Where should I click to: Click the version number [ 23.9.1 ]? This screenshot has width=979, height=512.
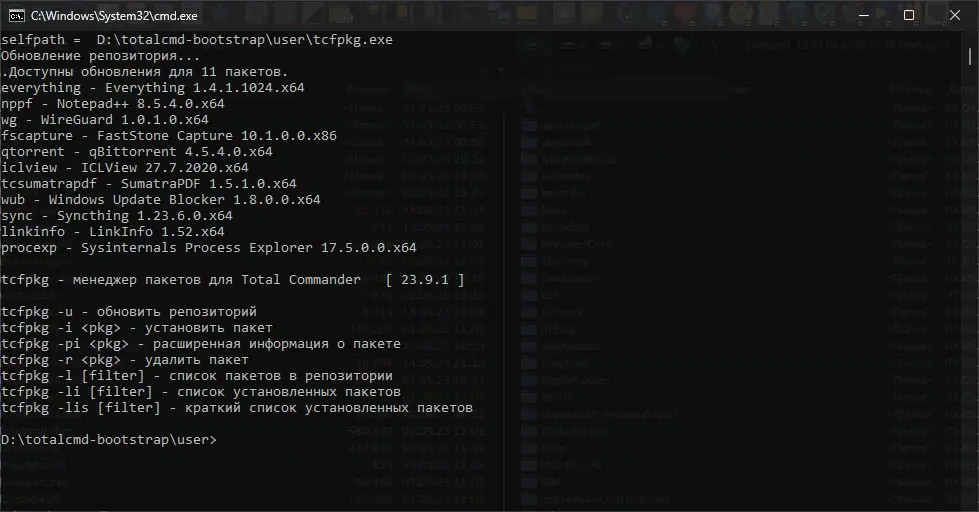click(425, 280)
